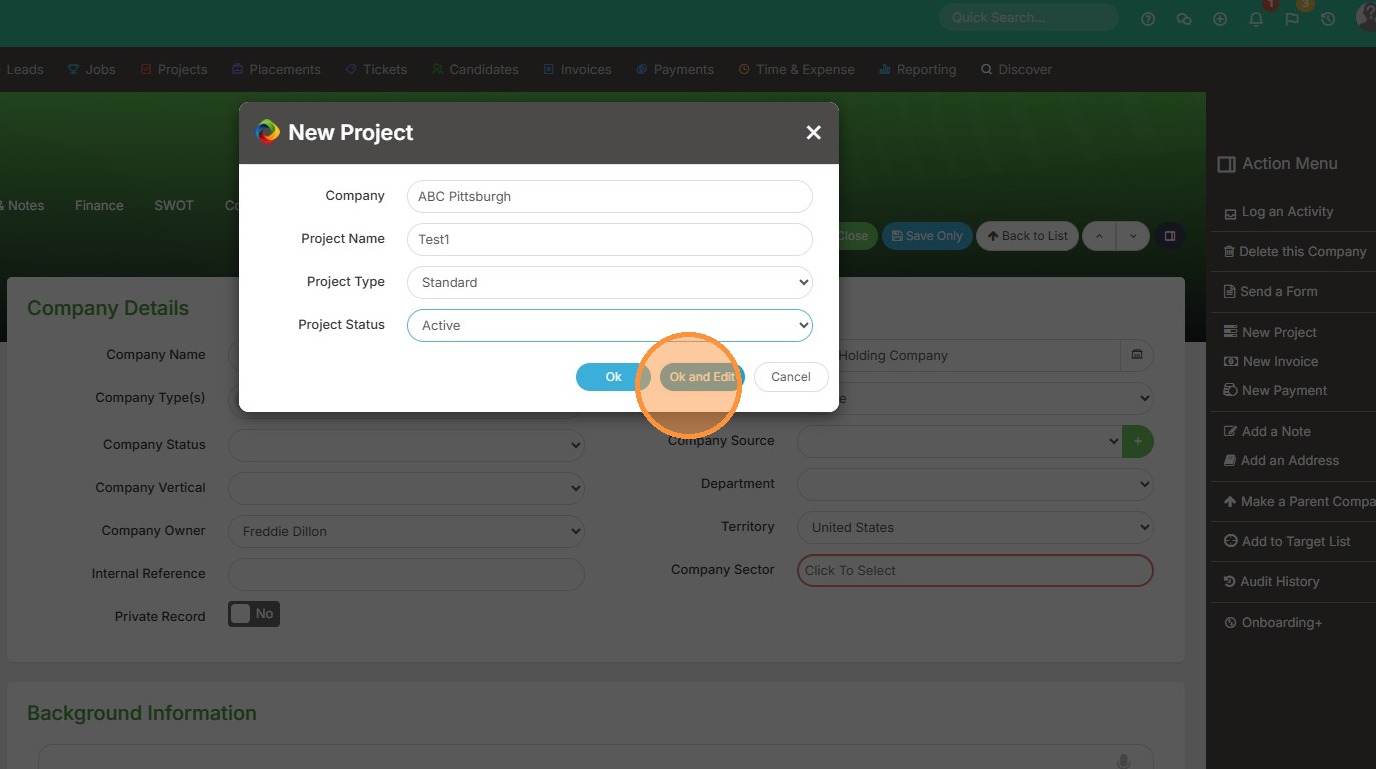This screenshot has height=769, width=1376.
Task: Click the Action Menu panel icon
Action: (x=1226, y=164)
